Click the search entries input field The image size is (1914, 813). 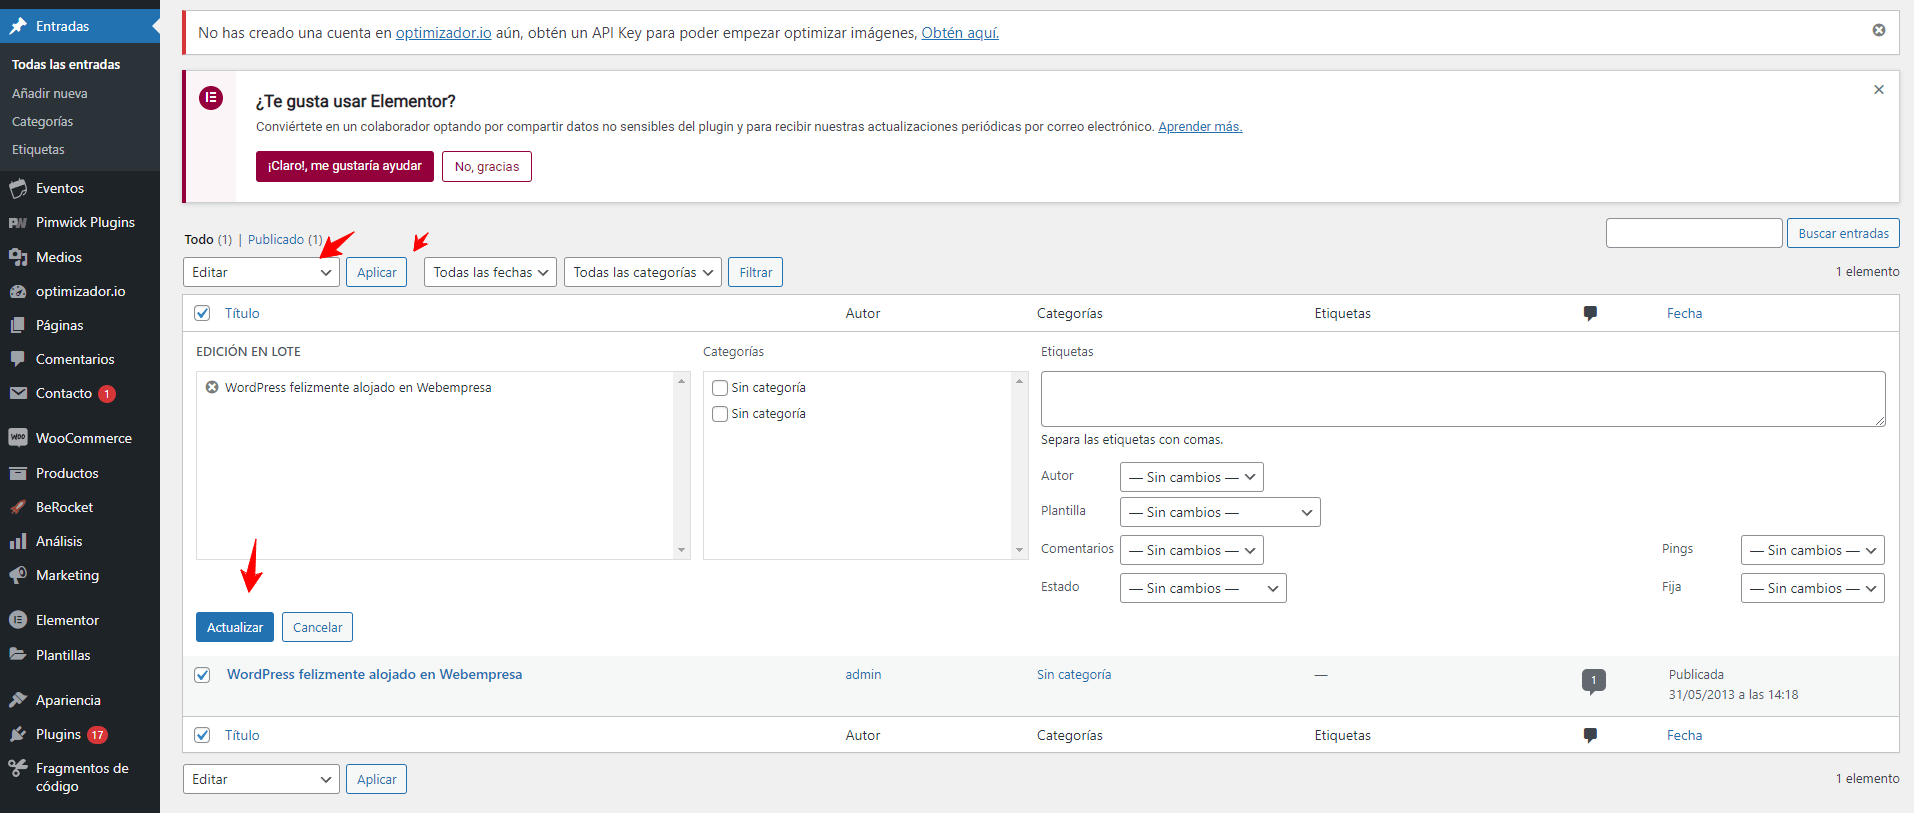[x=1694, y=233]
